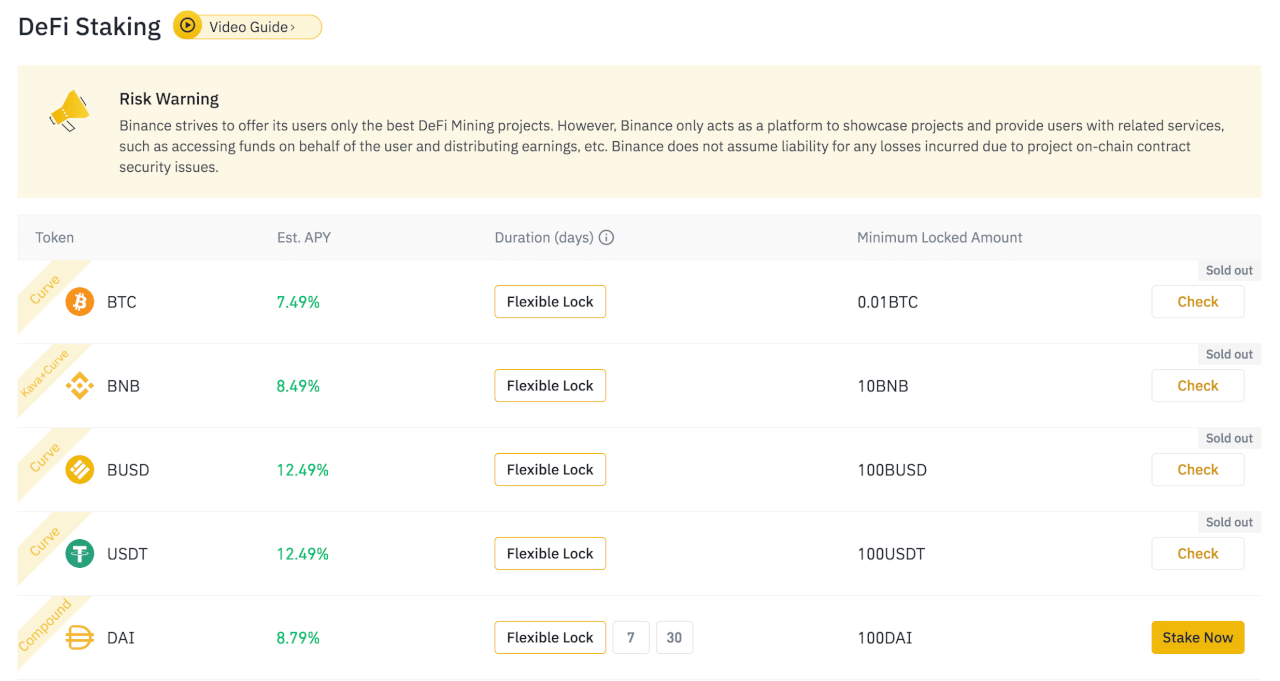Choose the 7 day duration for DAI
Viewport: 1280px width, 681px height.
(x=631, y=638)
